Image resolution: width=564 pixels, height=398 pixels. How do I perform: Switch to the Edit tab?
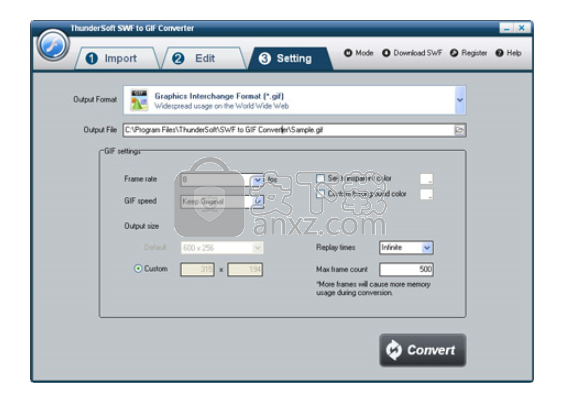[x=203, y=58]
